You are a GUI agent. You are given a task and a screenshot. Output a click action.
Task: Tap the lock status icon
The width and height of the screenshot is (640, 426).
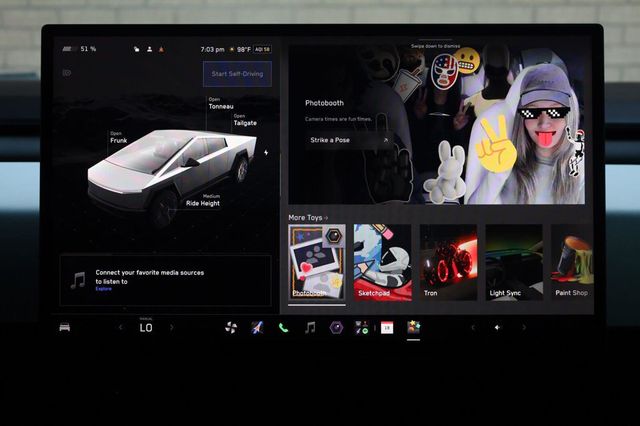137,49
